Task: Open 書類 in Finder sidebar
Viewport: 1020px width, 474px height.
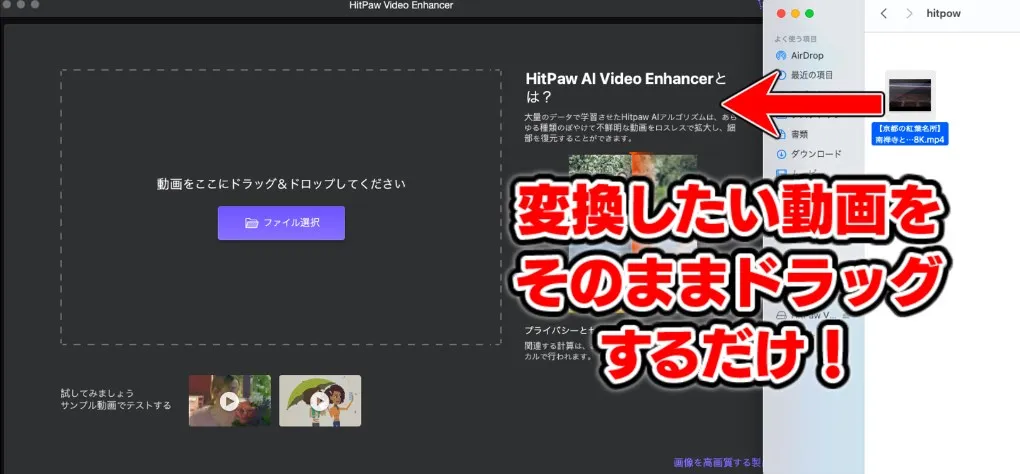Action: coord(799,135)
